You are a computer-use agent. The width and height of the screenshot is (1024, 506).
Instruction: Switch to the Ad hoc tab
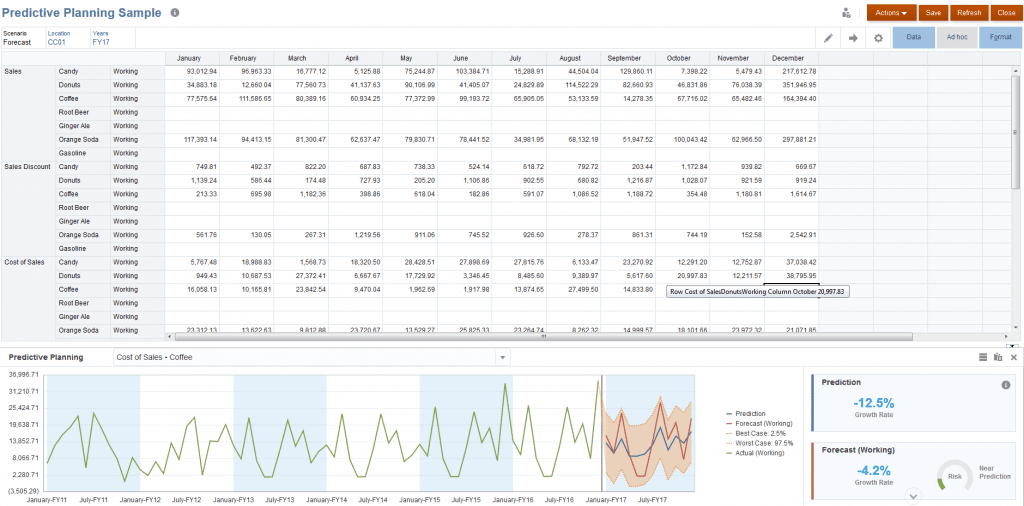click(x=956, y=37)
